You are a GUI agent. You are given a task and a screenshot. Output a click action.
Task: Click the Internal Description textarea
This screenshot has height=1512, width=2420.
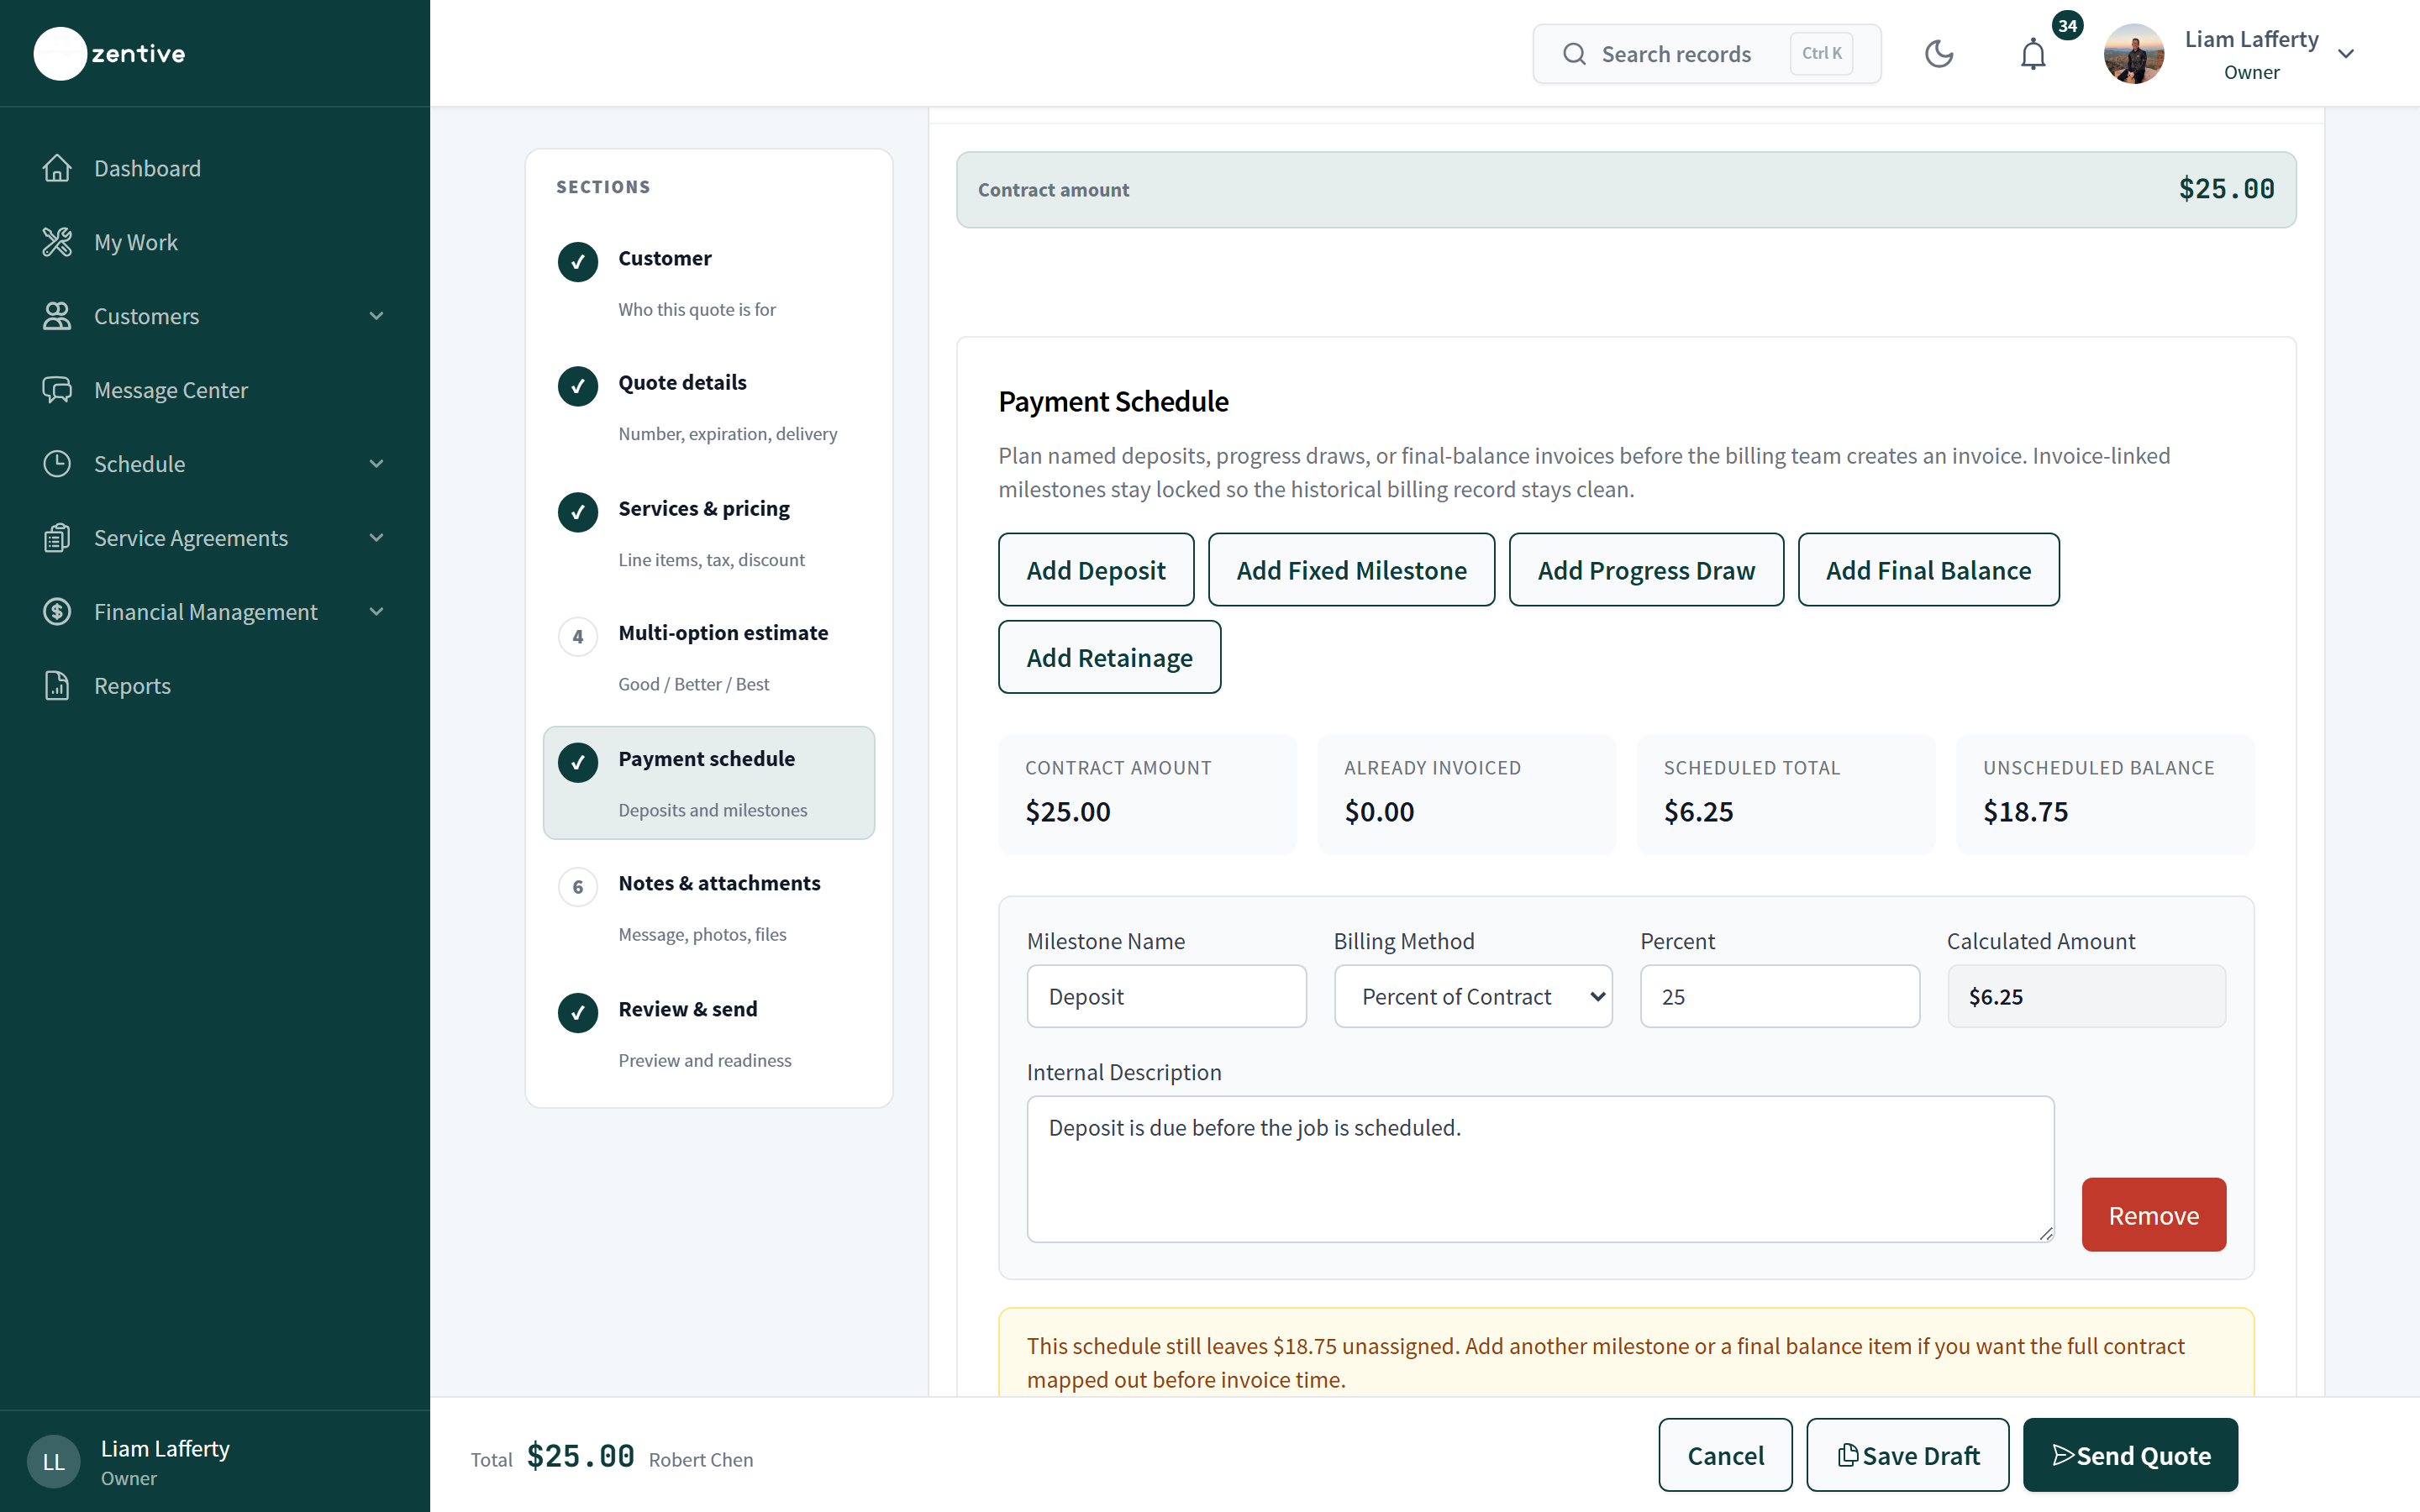click(x=1540, y=1169)
